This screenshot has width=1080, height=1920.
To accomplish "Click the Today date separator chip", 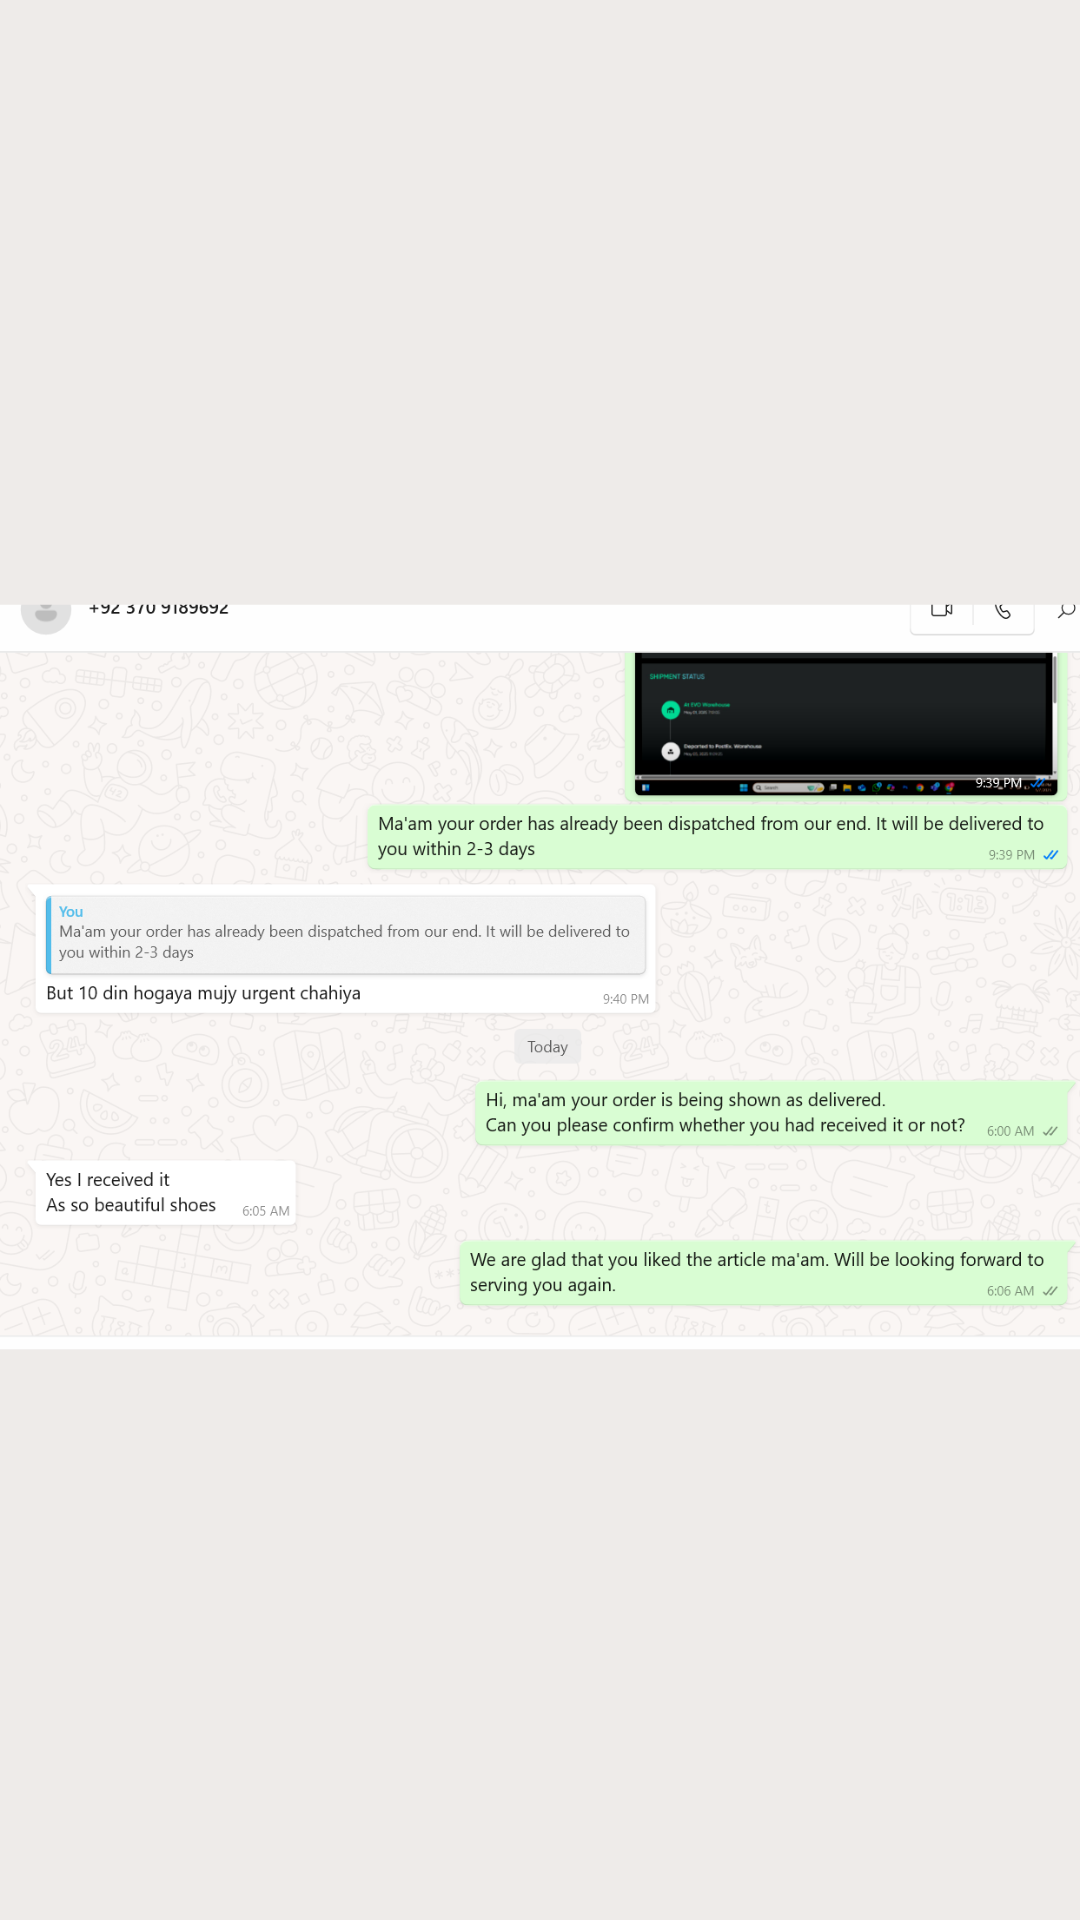I will (x=547, y=1047).
